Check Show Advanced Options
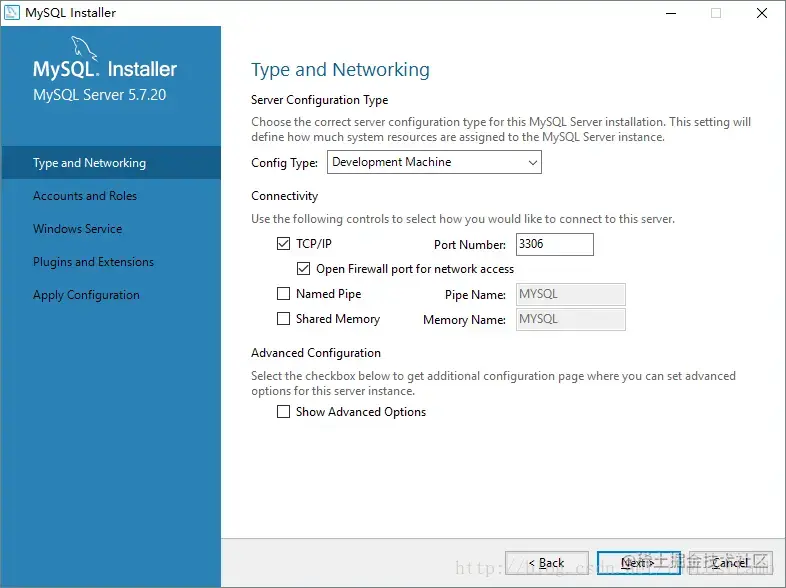 coord(283,412)
